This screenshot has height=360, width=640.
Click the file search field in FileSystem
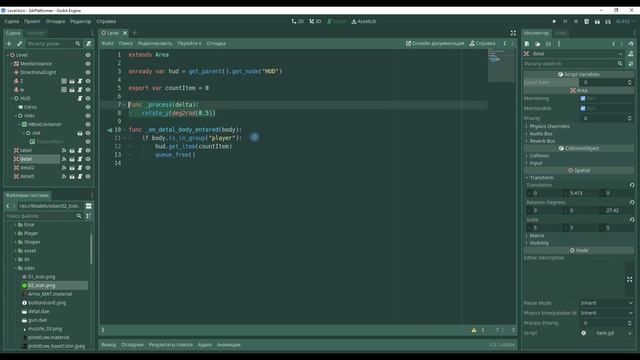point(44,216)
